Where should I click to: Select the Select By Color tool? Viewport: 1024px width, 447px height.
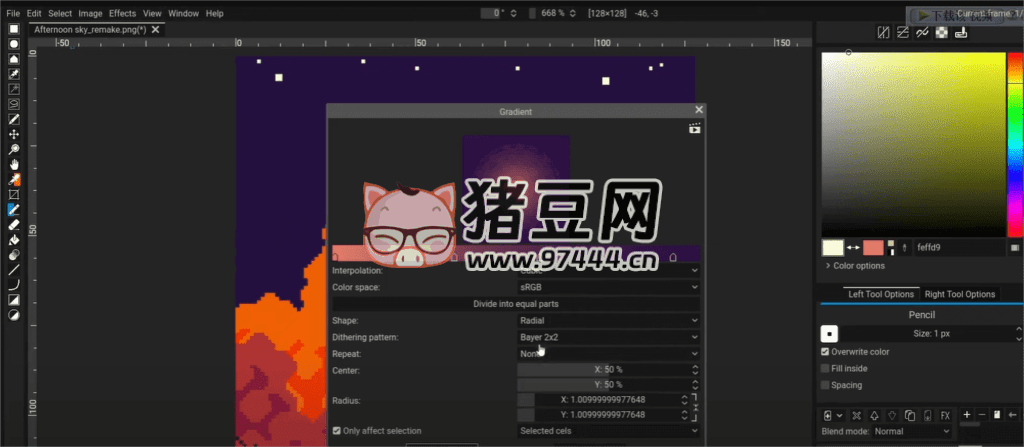point(14,74)
